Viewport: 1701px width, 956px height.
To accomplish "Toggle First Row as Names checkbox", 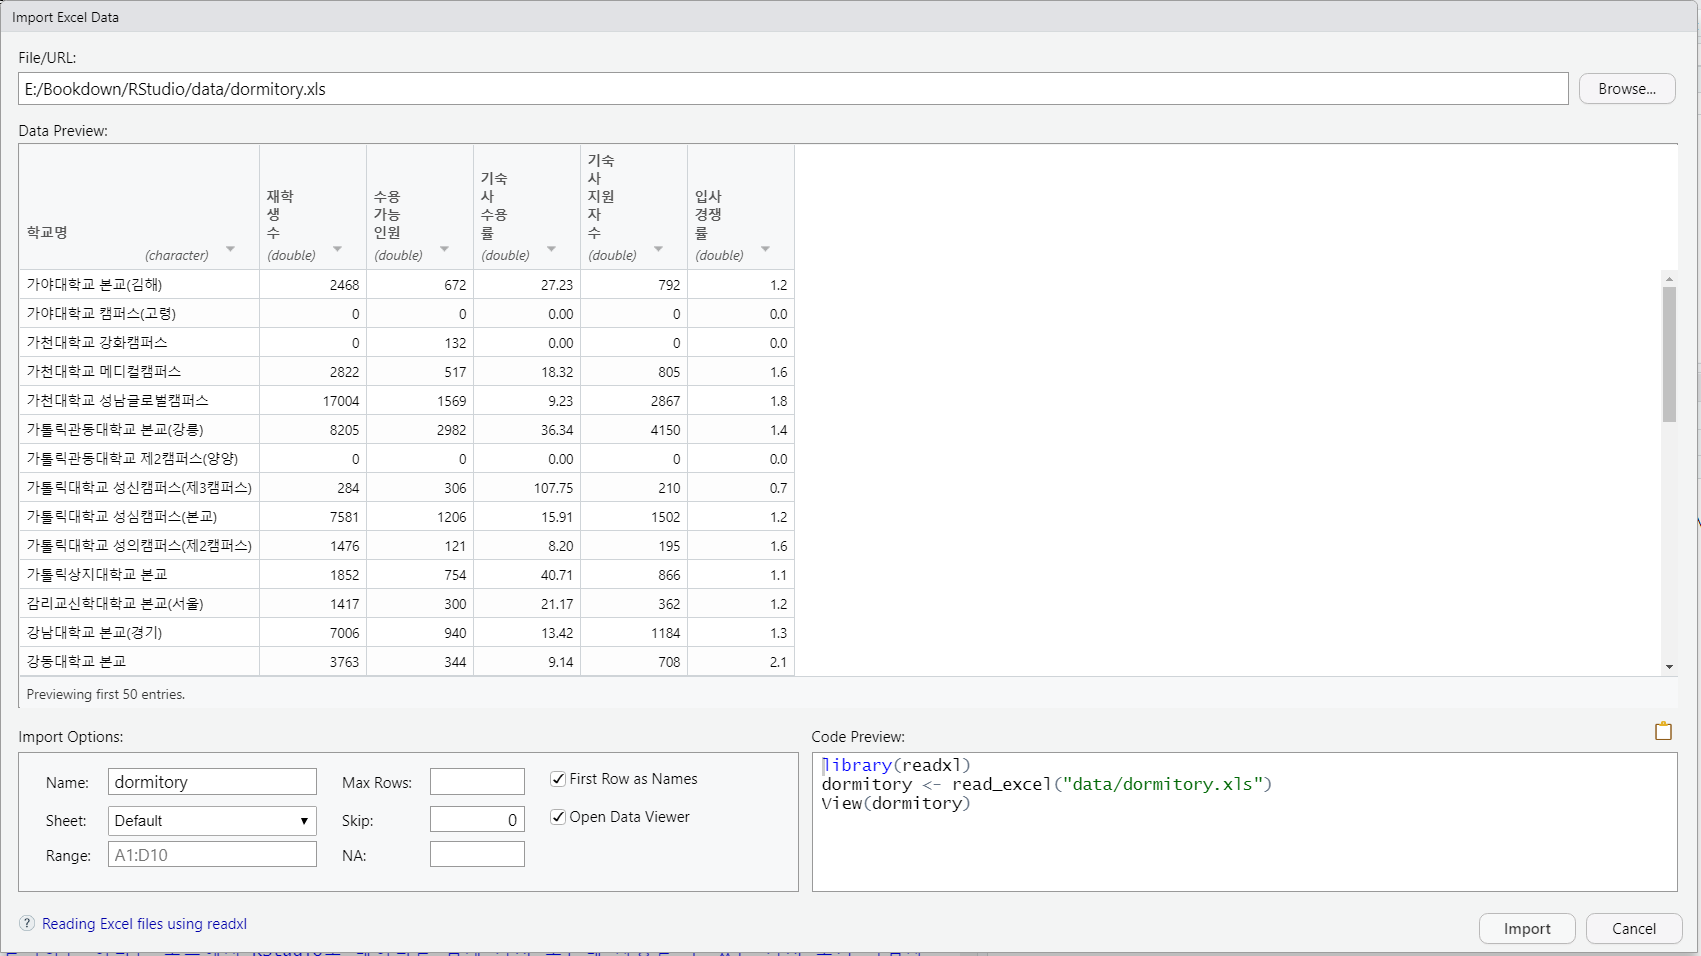I will click(x=558, y=779).
